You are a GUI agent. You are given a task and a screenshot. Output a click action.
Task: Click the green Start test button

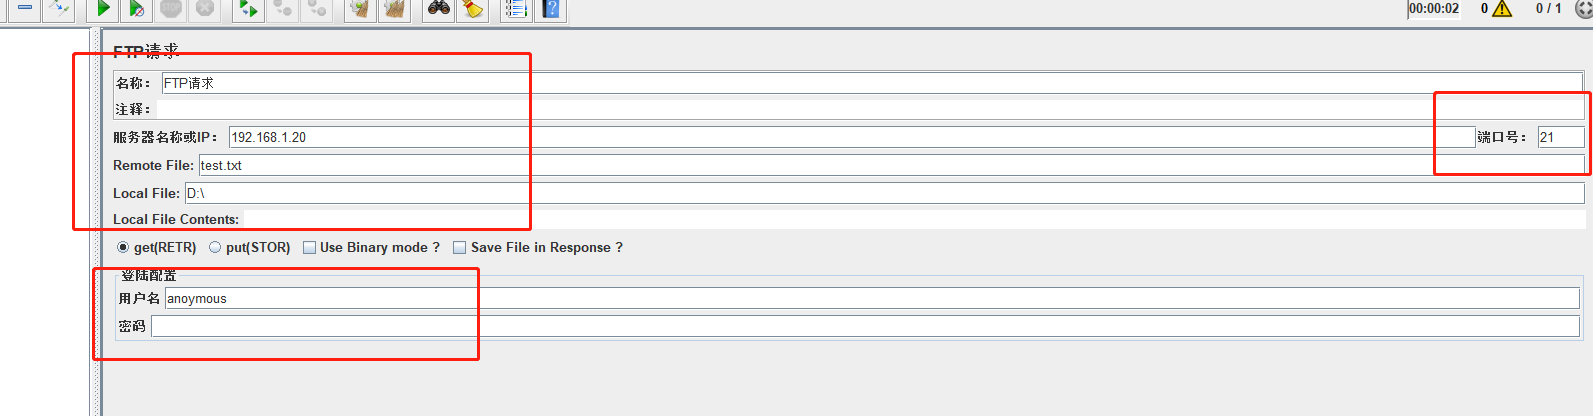pyautogui.click(x=102, y=9)
